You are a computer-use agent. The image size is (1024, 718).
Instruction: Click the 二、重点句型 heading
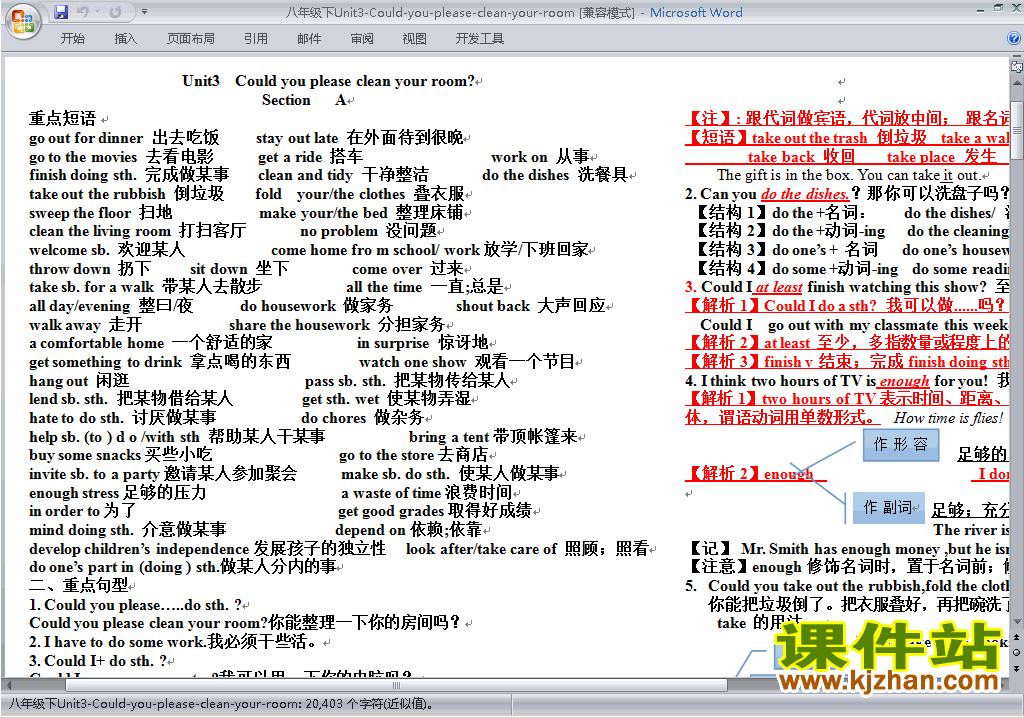click(x=79, y=585)
